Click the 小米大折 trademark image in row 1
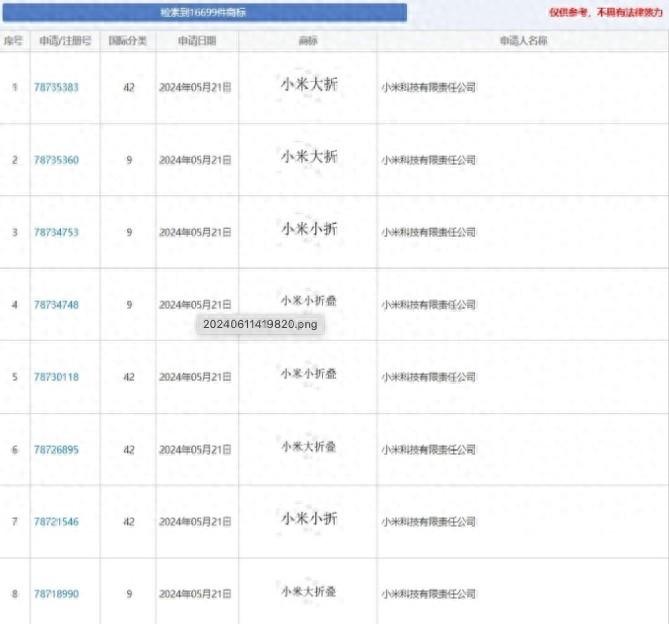The image size is (669, 624). pos(309,84)
